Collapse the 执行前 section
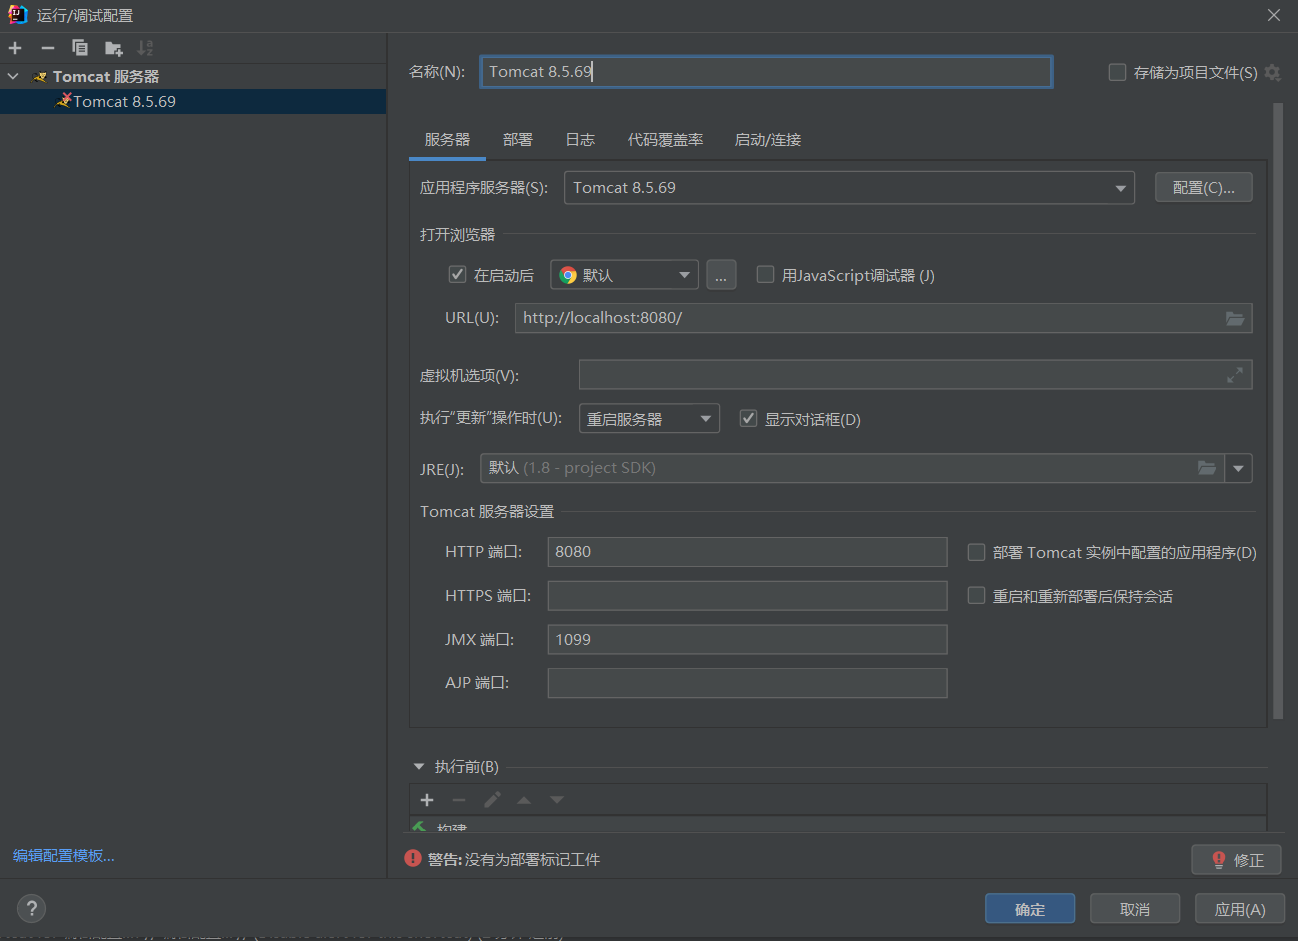Viewport: 1298px width, 941px height. pyautogui.click(x=419, y=767)
